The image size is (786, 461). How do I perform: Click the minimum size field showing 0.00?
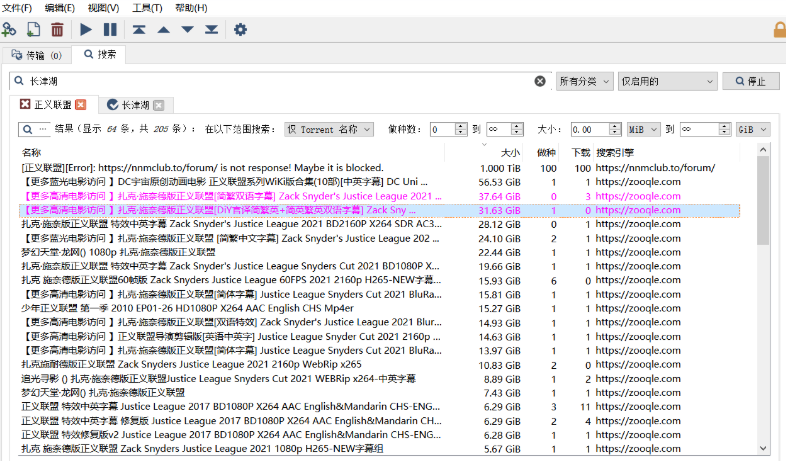click(590, 129)
